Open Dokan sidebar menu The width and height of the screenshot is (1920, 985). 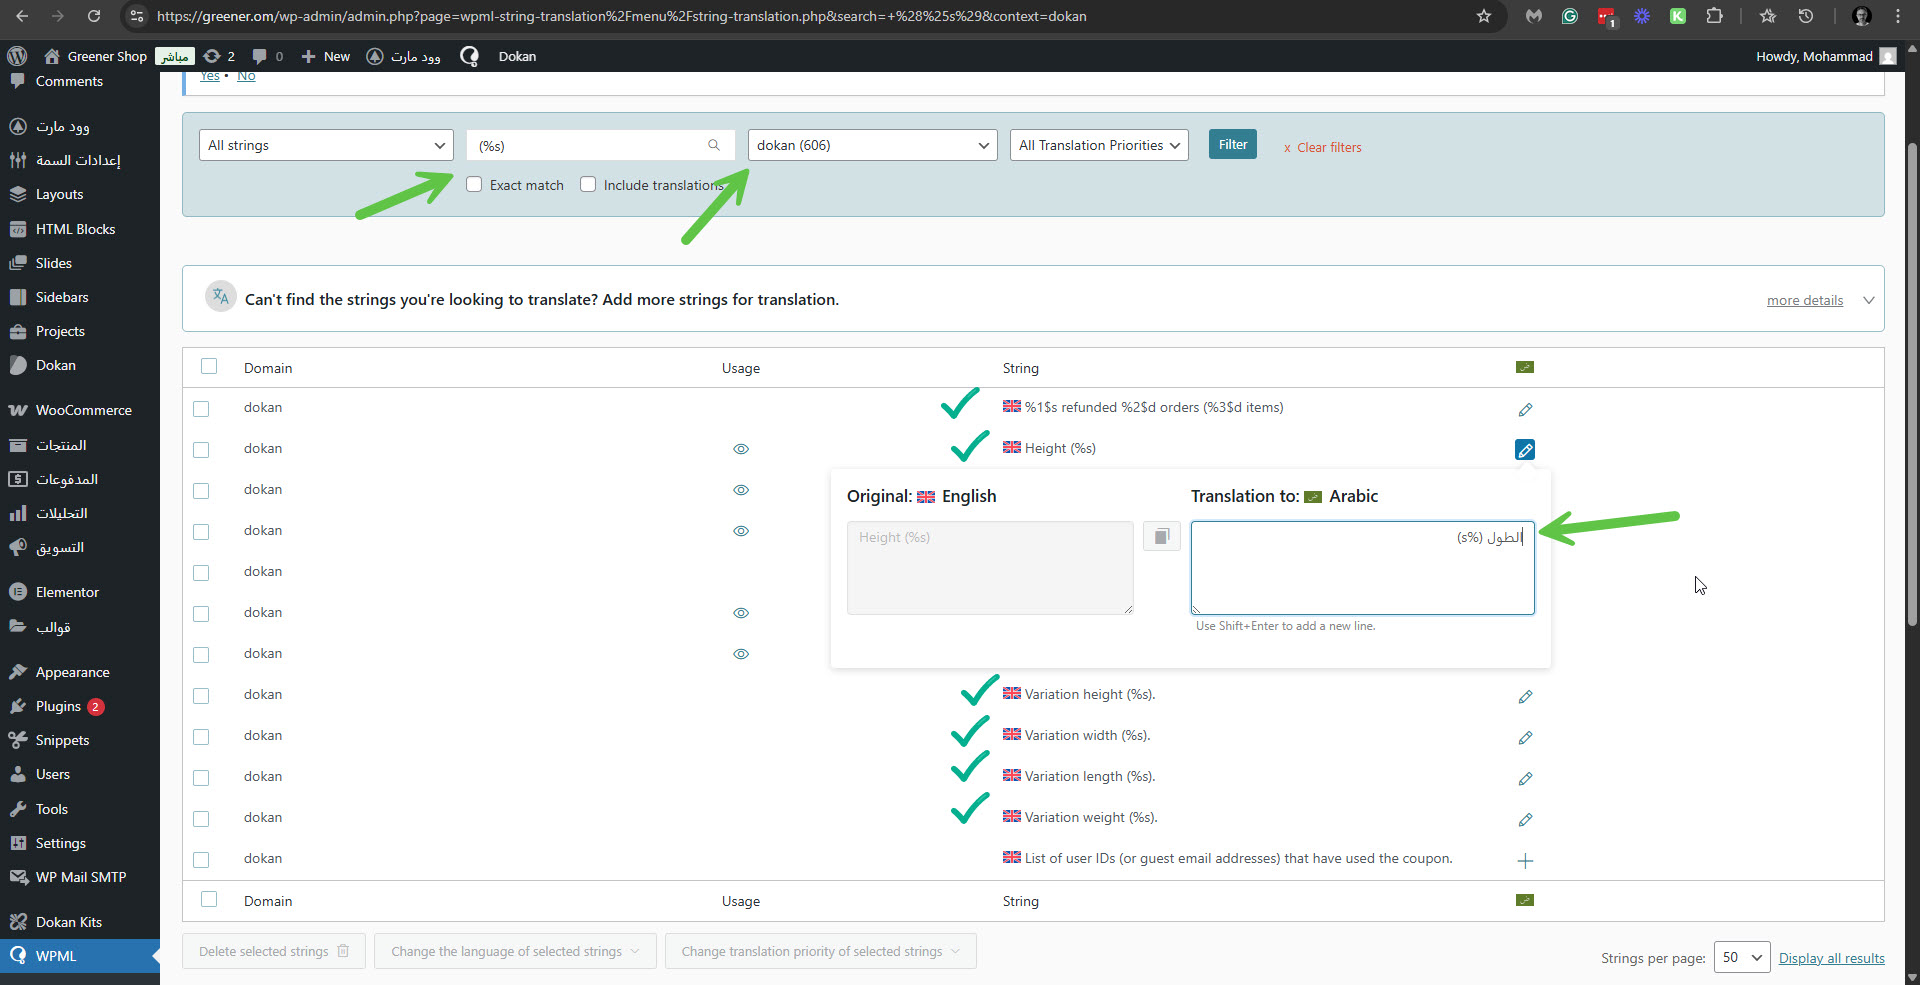(80, 365)
